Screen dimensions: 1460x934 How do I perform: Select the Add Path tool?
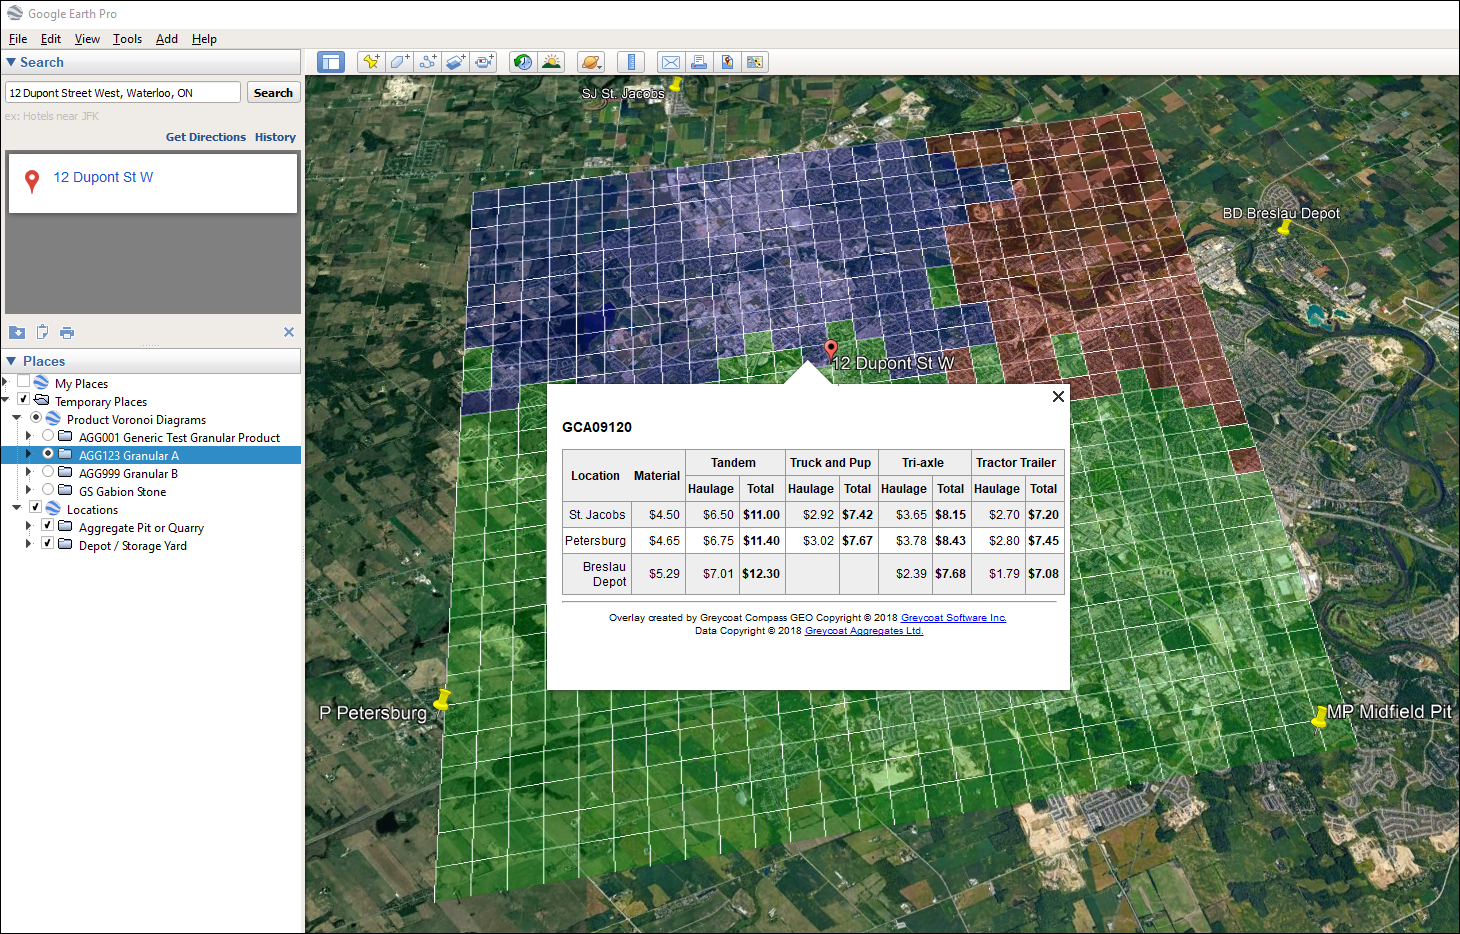coord(427,62)
